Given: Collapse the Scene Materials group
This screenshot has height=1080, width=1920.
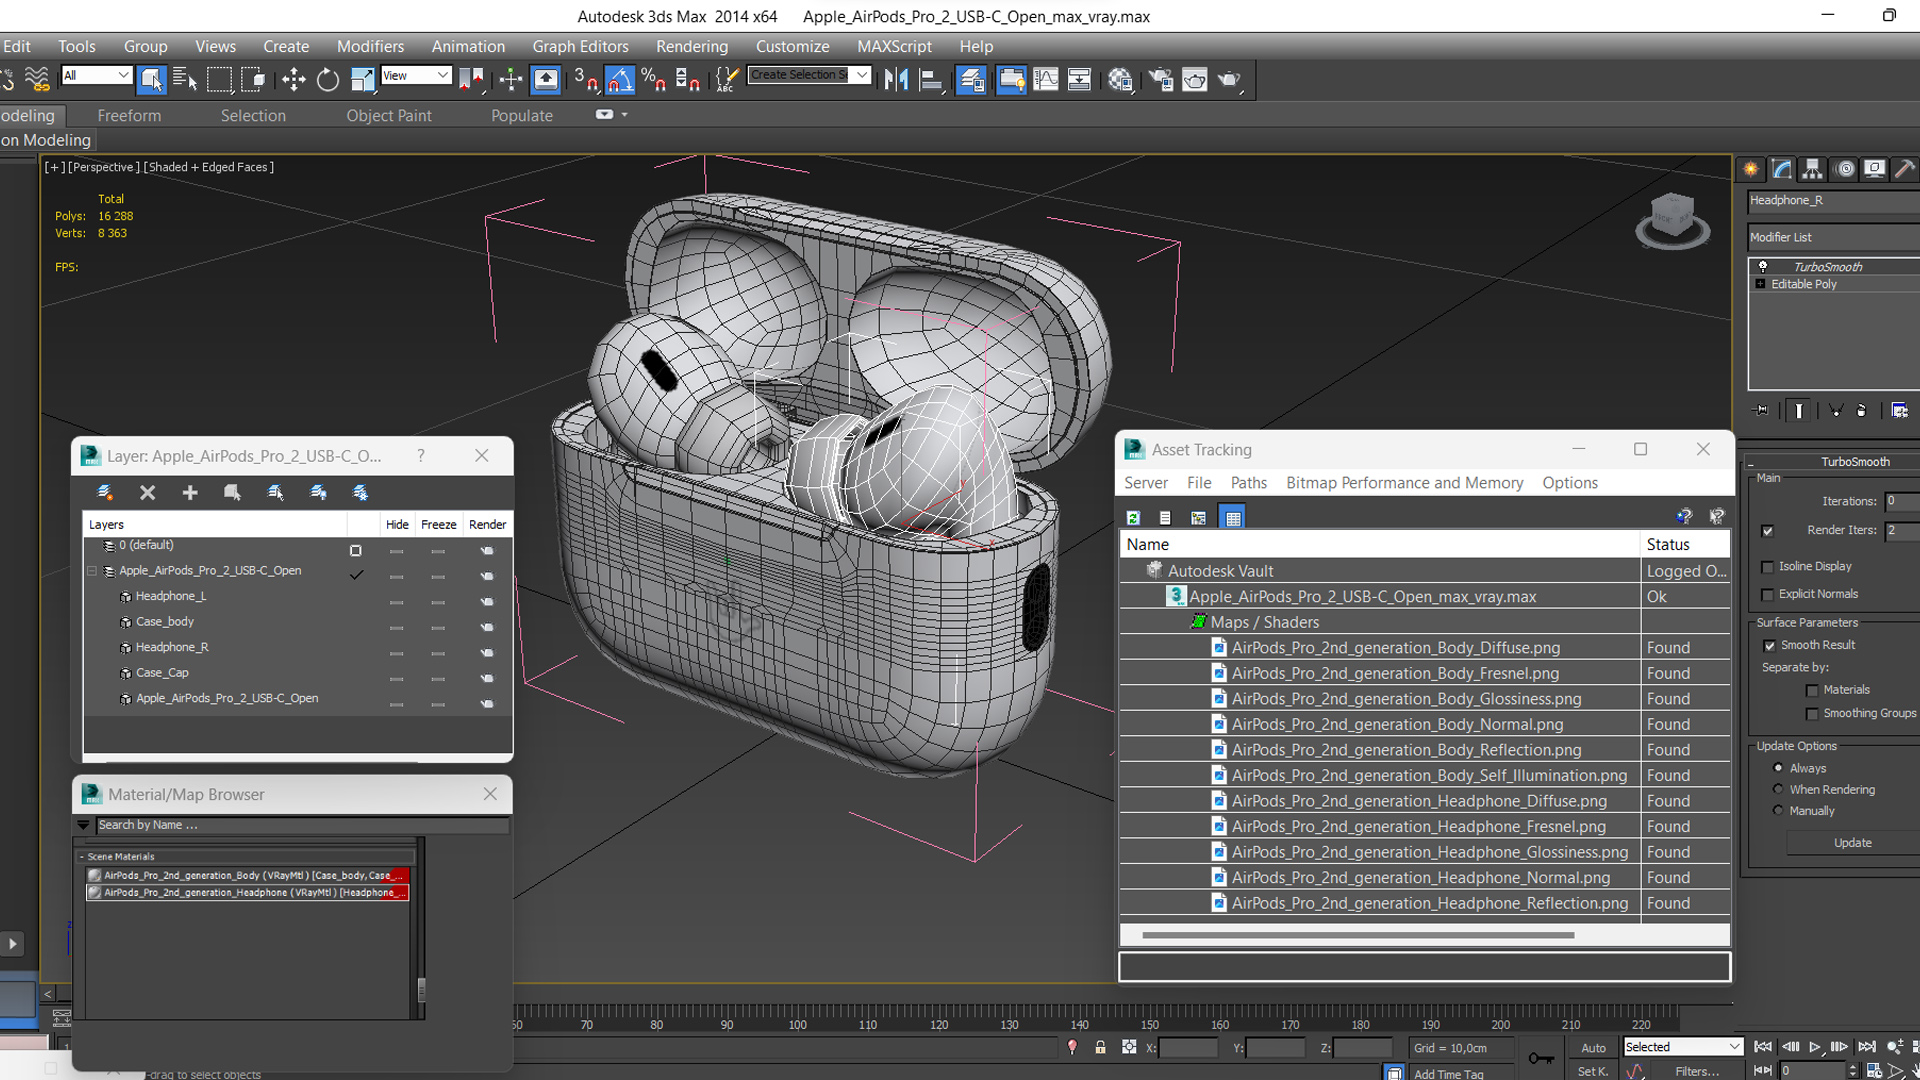Looking at the screenshot, I should 81,857.
